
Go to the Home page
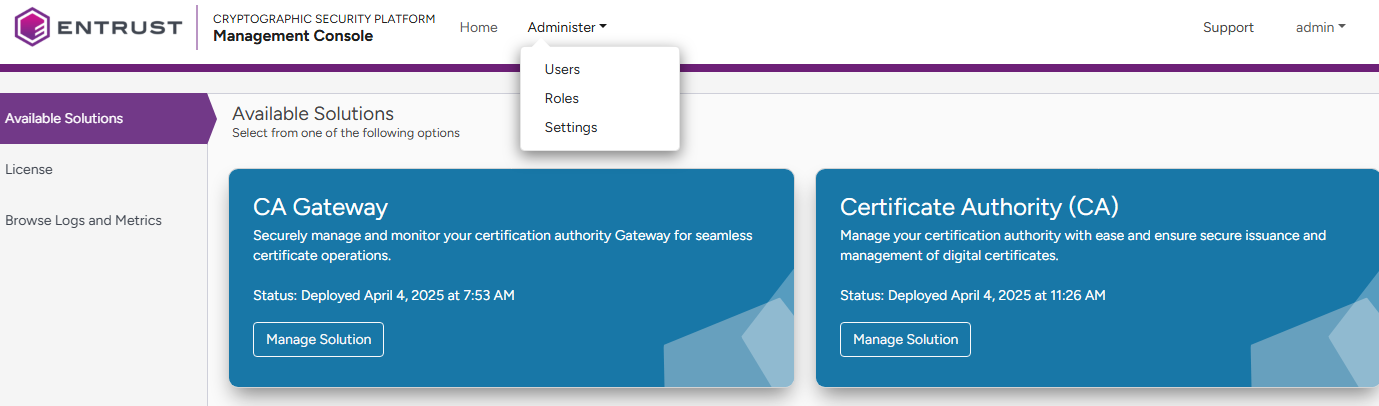tap(478, 28)
